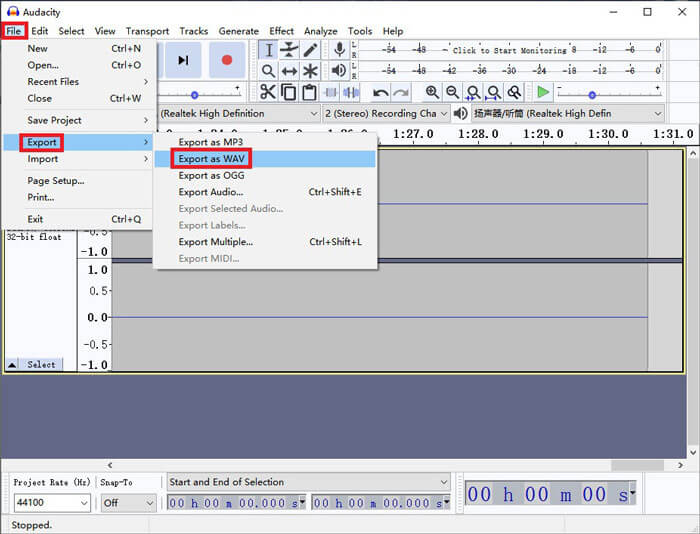Viewport: 700px width, 534px height.
Task: Open the Edit menu
Action: click(39, 31)
